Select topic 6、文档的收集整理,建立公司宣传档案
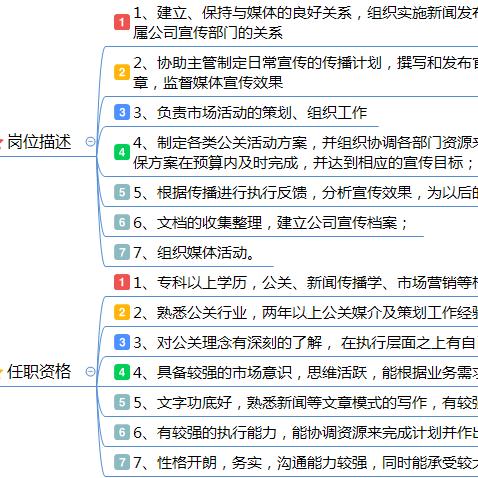 point(270,222)
